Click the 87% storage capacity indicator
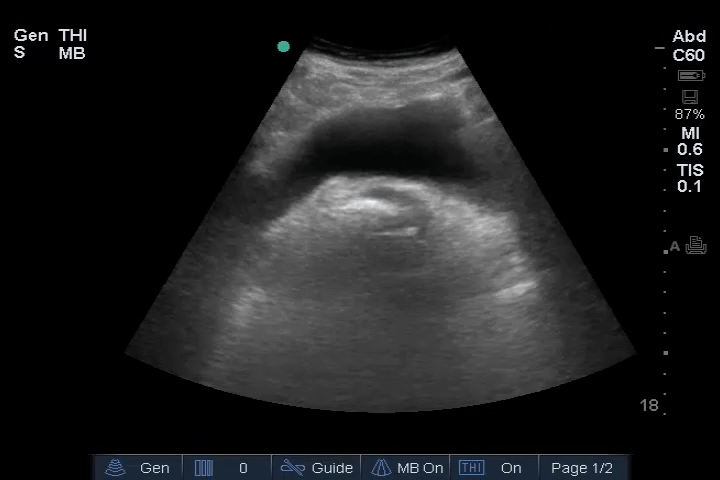Image resolution: width=720 pixels, height=480 pixels. 689,114
